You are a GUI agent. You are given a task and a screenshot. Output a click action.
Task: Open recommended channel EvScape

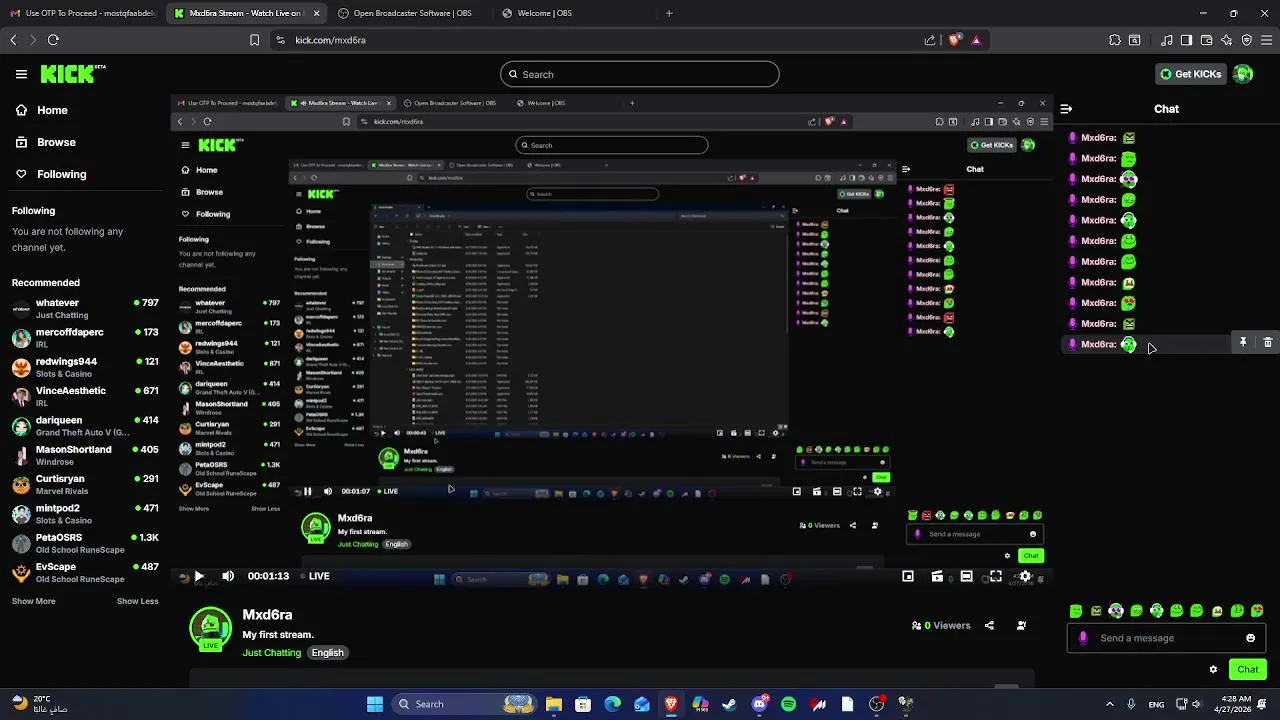85,572
